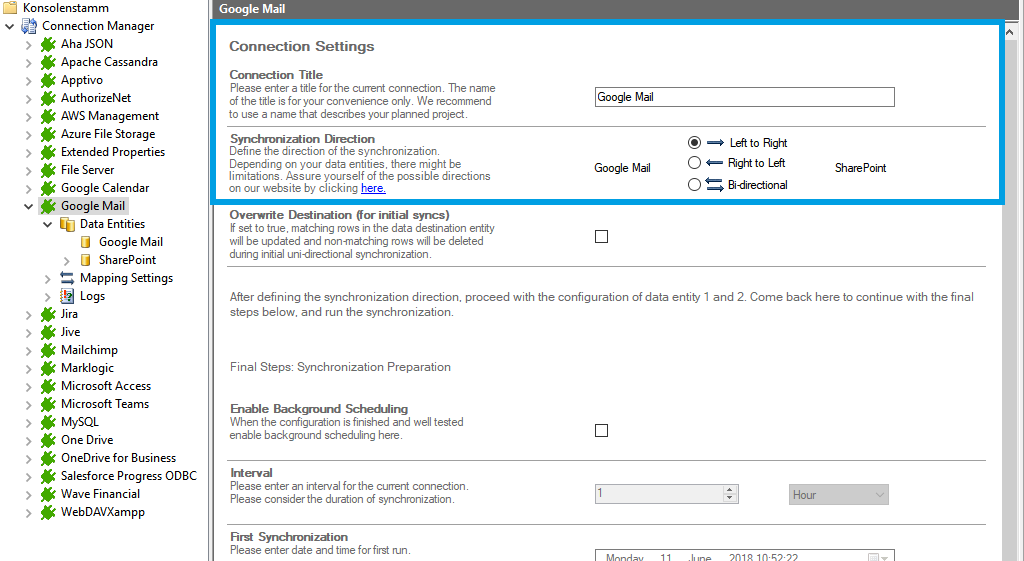
Task: Click the AuthorizeNet connection icon
Action: [x=48, y=98]
